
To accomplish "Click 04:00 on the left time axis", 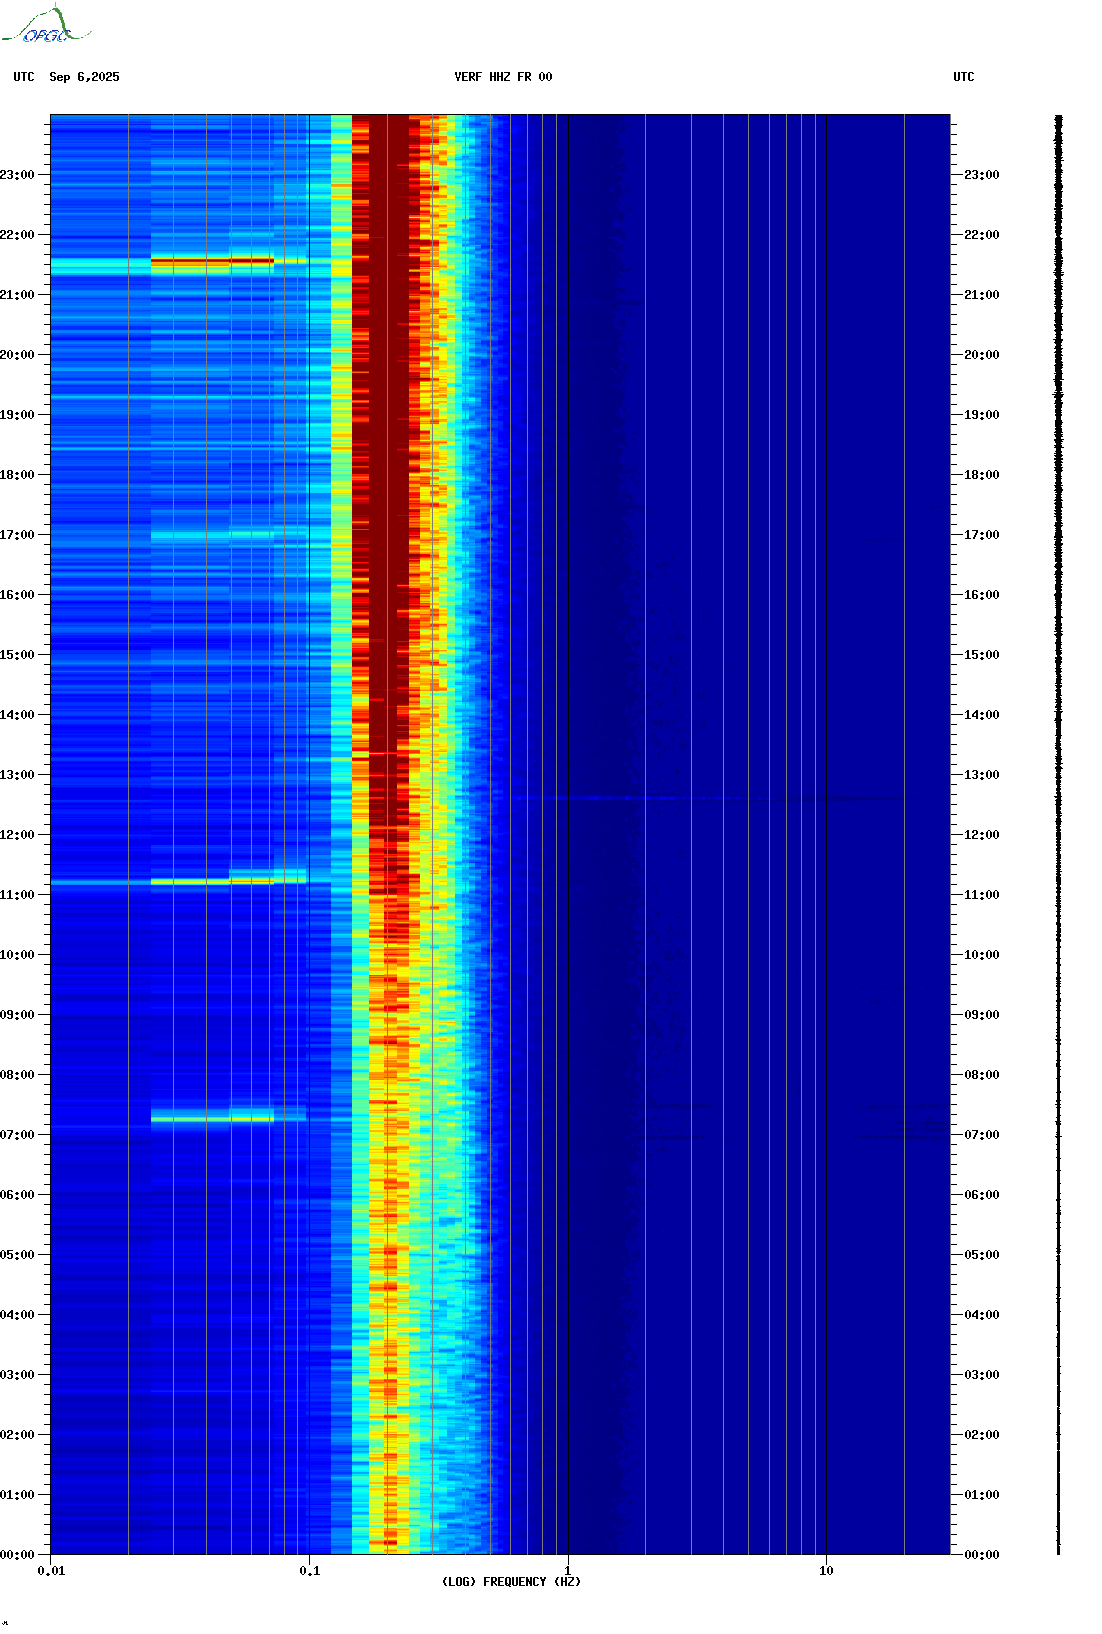I will coord(17,1315).
